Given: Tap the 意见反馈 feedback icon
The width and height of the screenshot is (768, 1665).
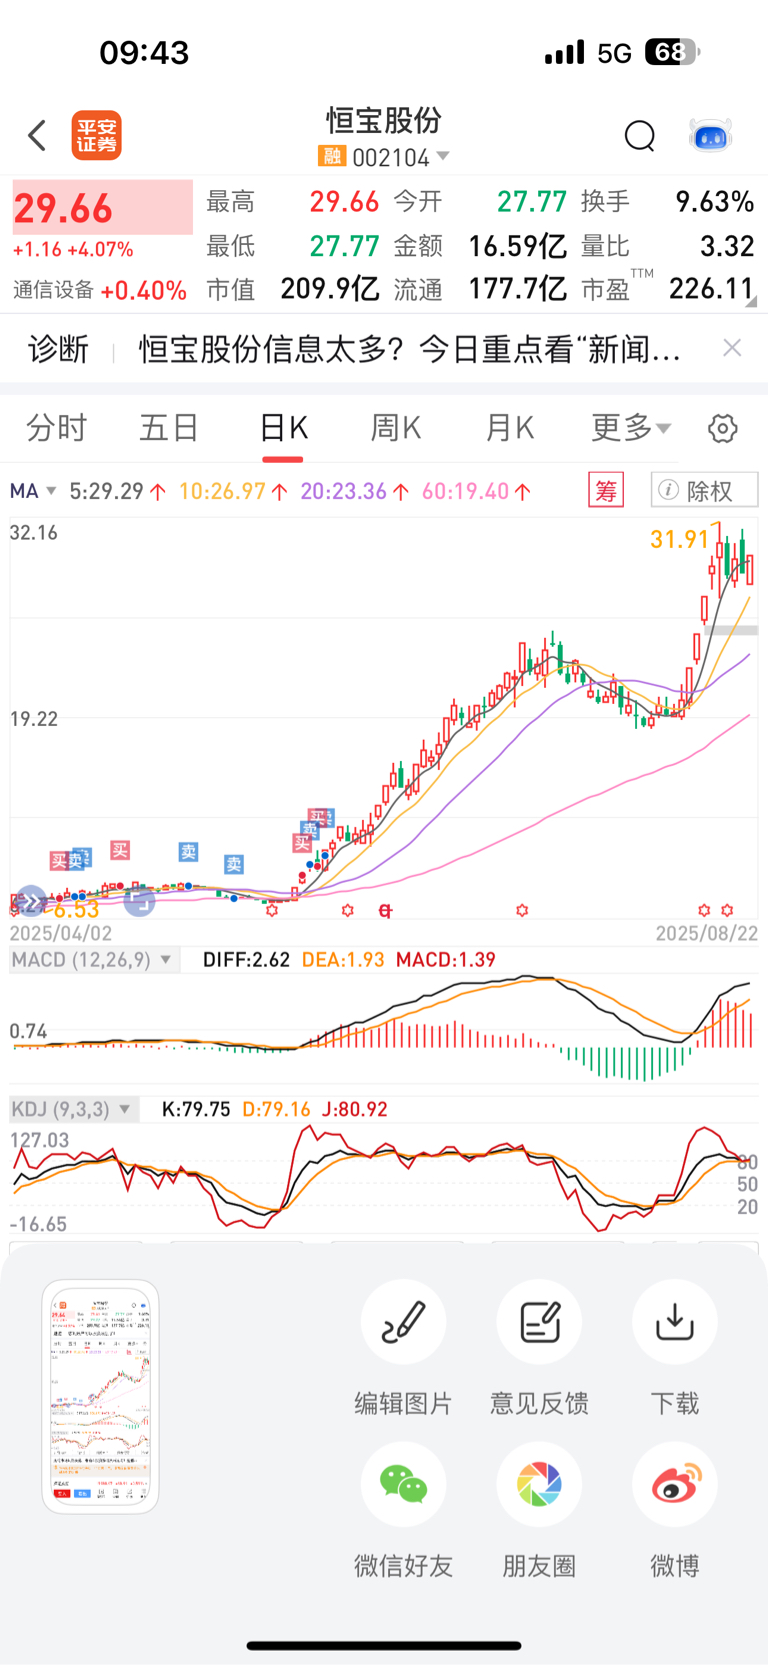Looking at the screenshot, I should [539, 1322].
